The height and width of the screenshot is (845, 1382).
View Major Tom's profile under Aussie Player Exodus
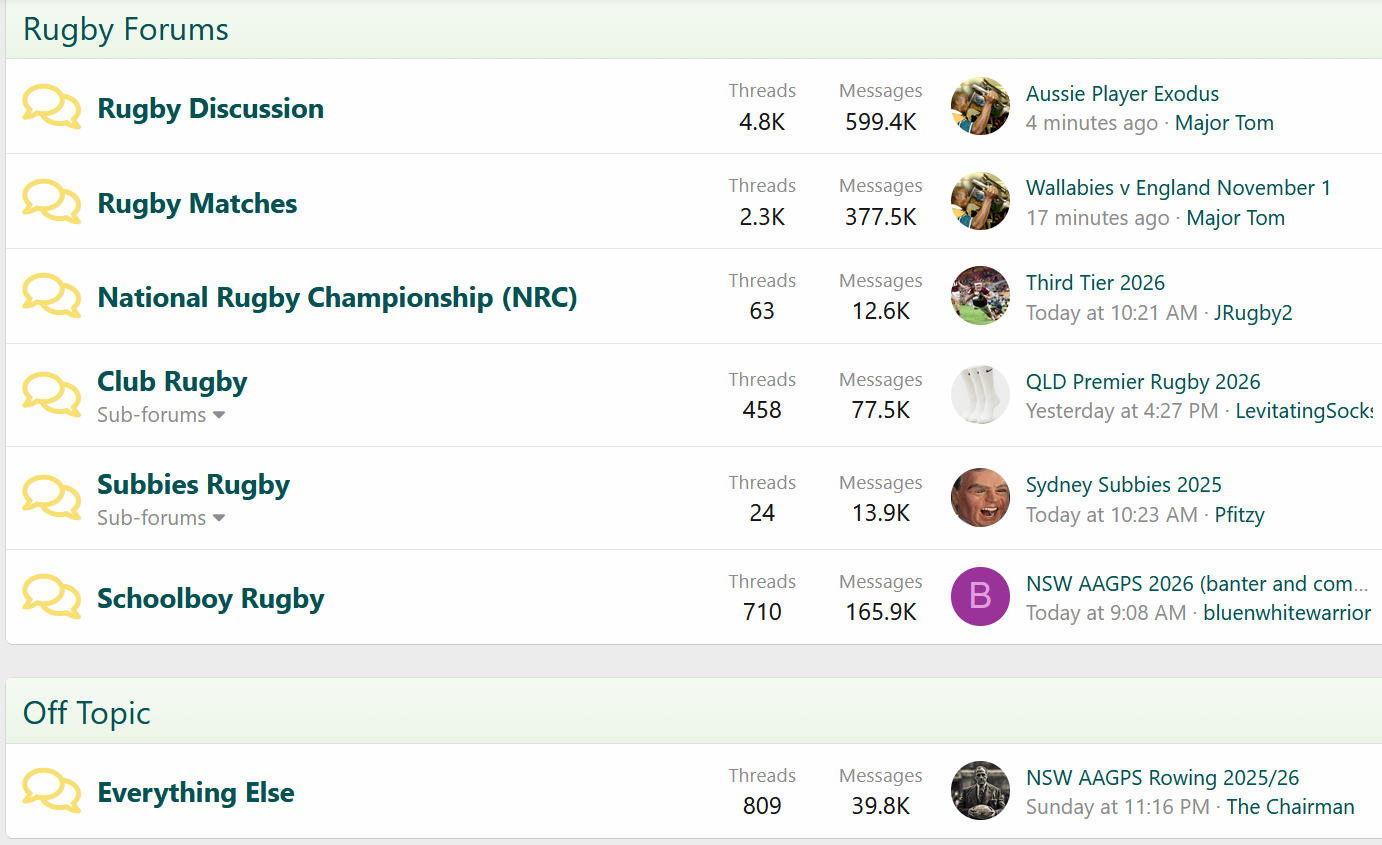click(x=1224, y=123)
